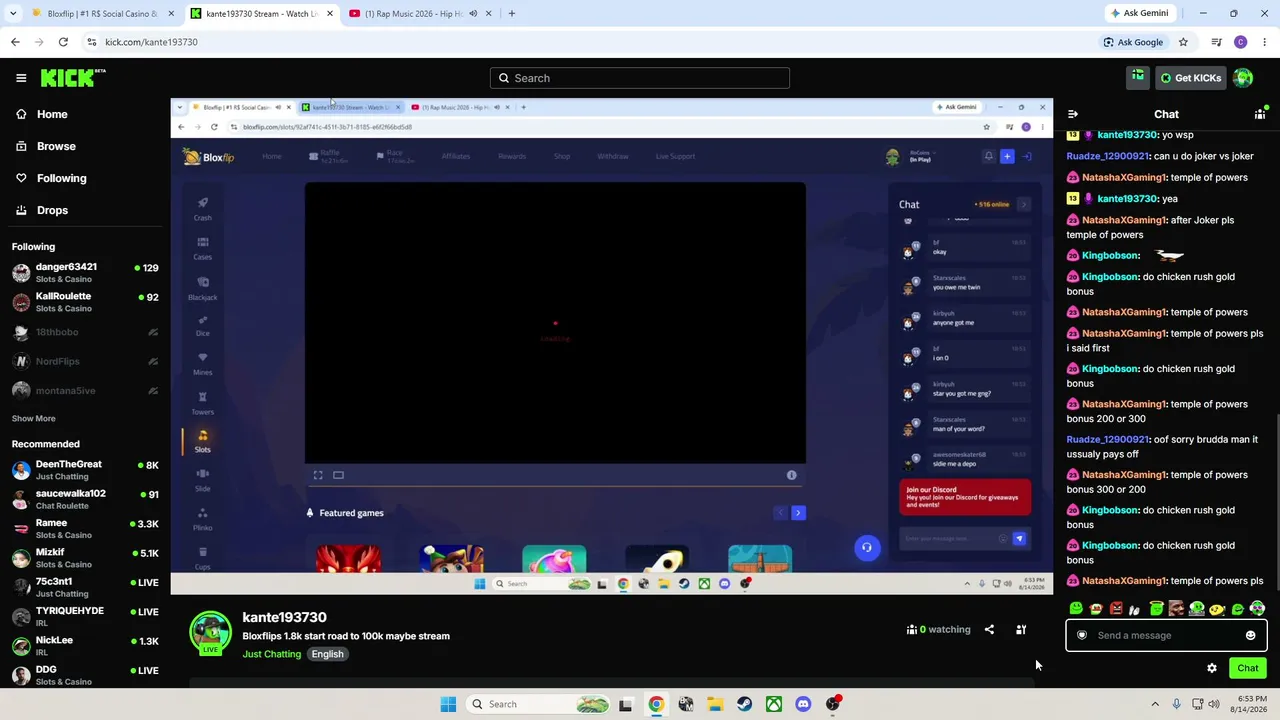Go back to the previous page
The height and width of the screenshot is (720, 1280).
15,42
